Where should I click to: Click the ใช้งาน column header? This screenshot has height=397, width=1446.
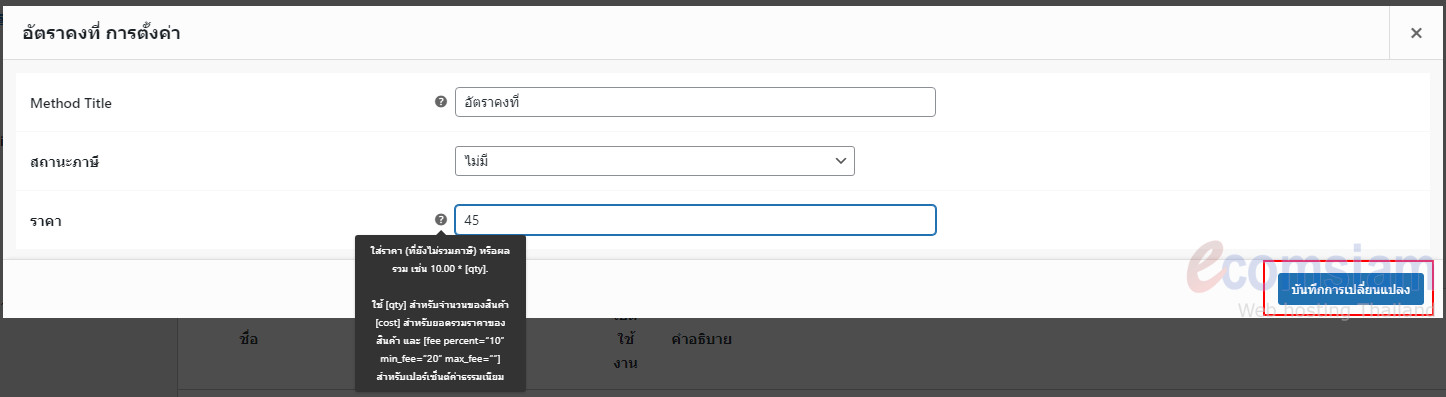click(626, 351)
